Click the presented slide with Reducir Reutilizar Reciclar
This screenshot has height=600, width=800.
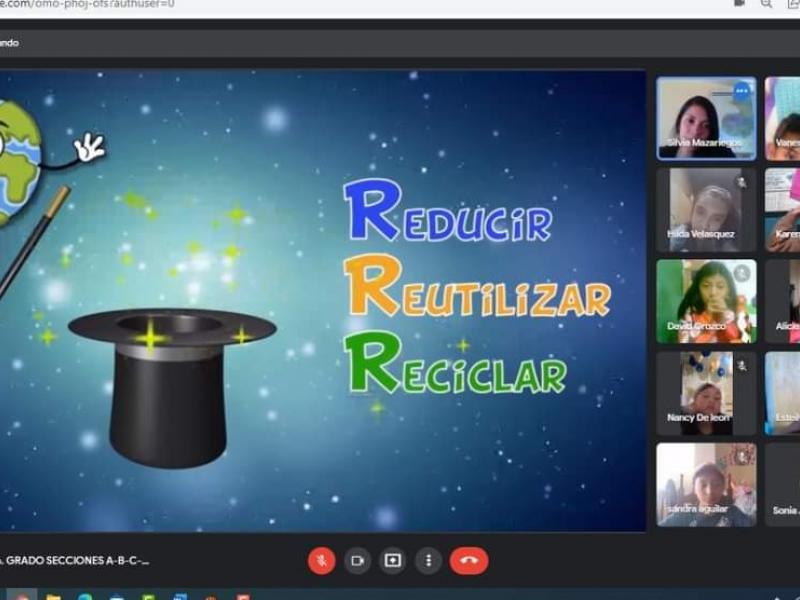coord(320,300)
